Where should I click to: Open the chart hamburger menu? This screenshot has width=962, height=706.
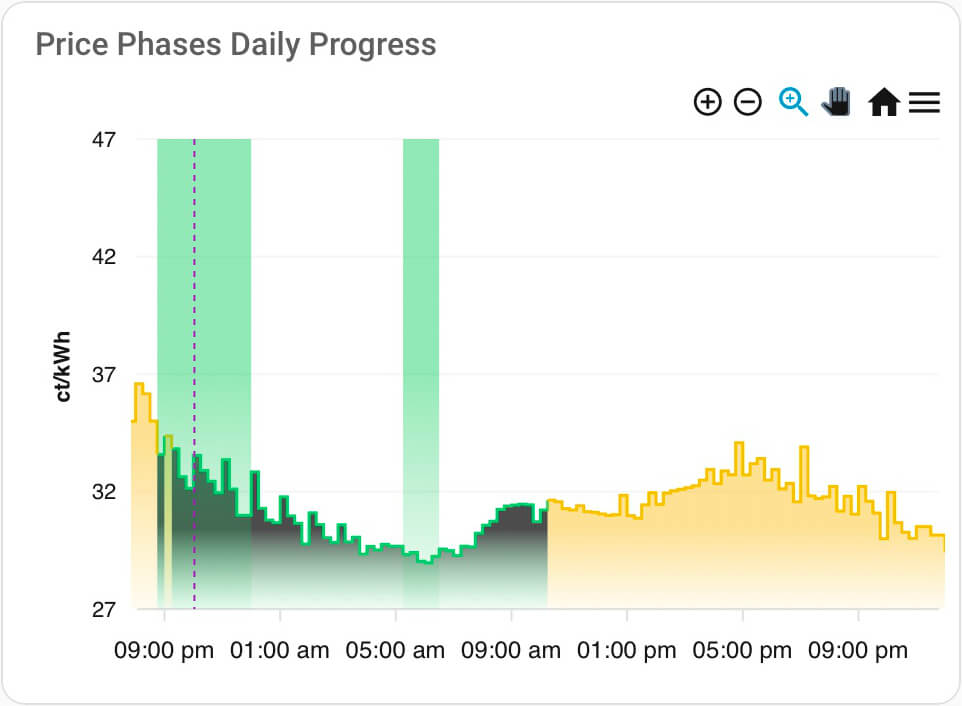[x=924, y=102]
